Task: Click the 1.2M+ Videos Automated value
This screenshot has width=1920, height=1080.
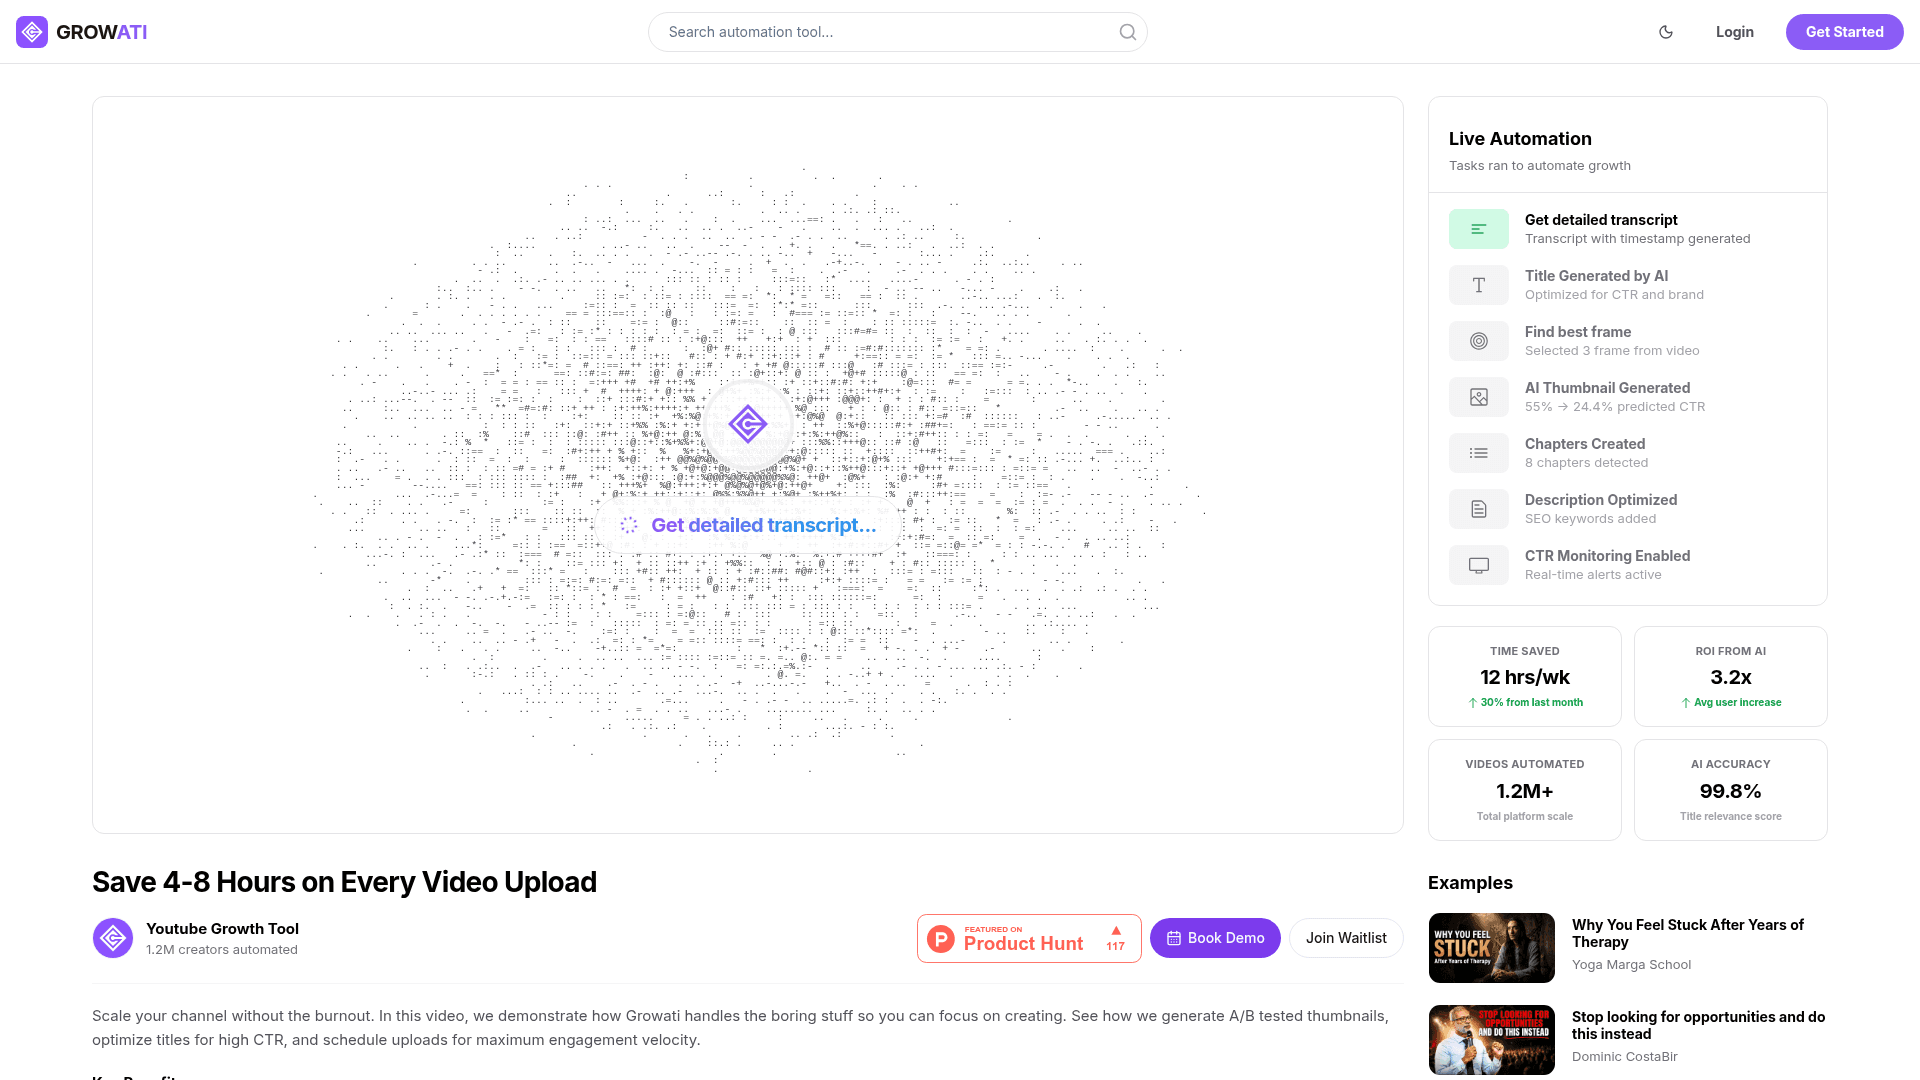Action: 1525,791
